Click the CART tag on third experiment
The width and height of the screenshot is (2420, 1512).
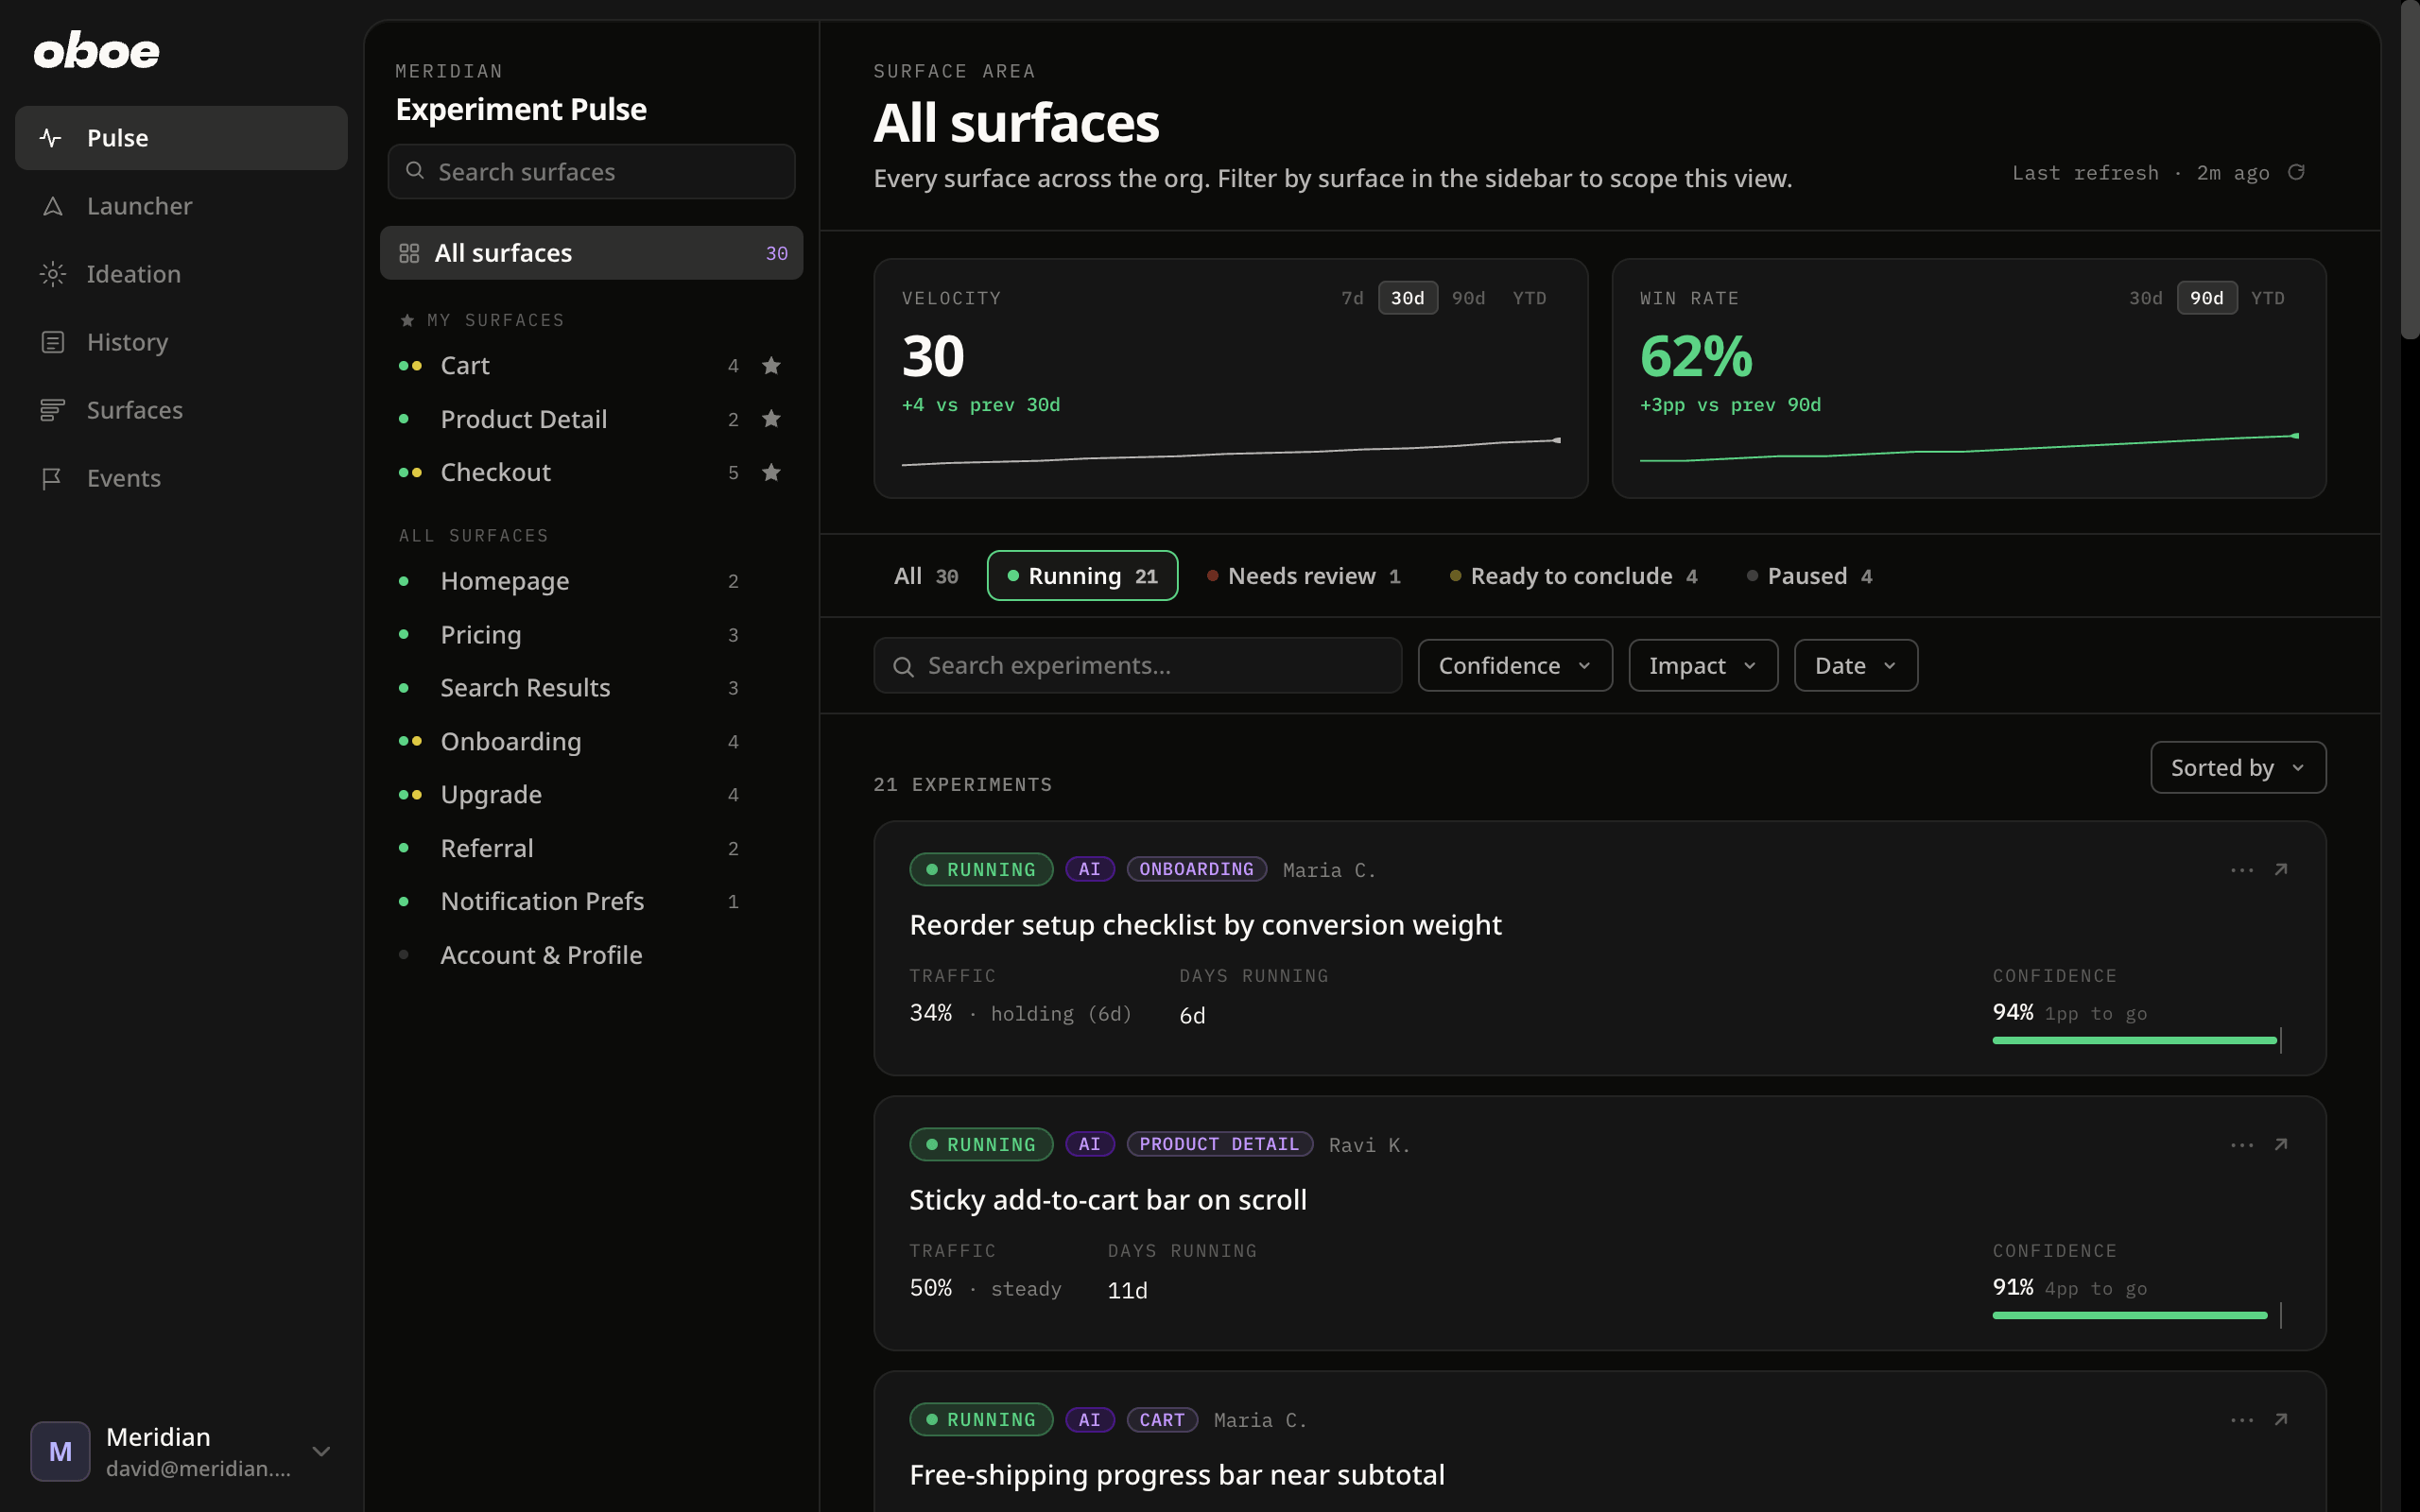[1162, 1420]
